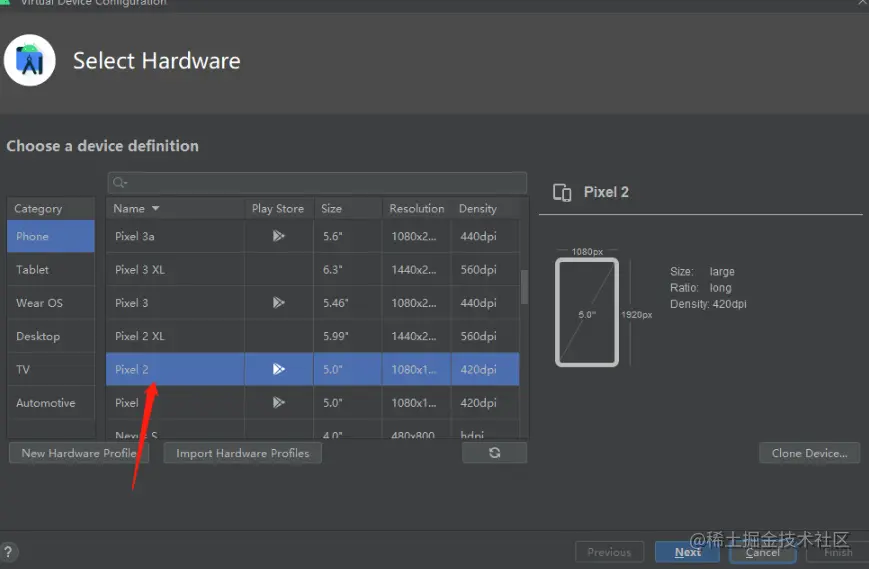
Task: Click the Cancel button
Action: click(x=763, y=552)
